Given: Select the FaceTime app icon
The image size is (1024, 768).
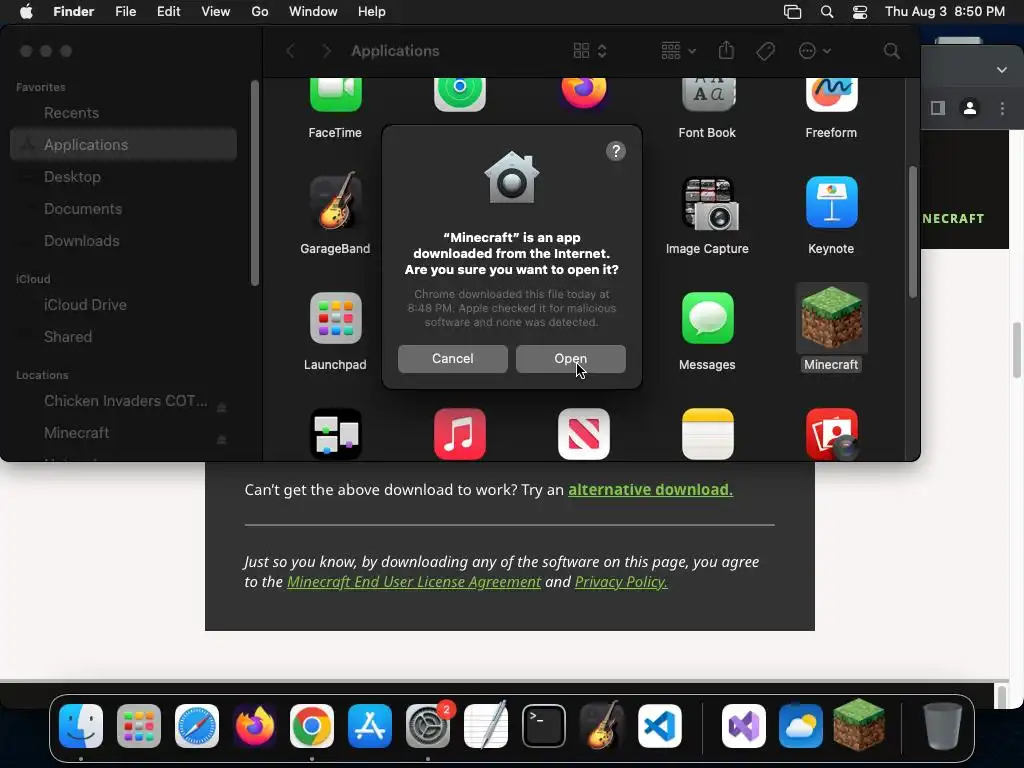Looking at the screenshot, I should [335, 95].
